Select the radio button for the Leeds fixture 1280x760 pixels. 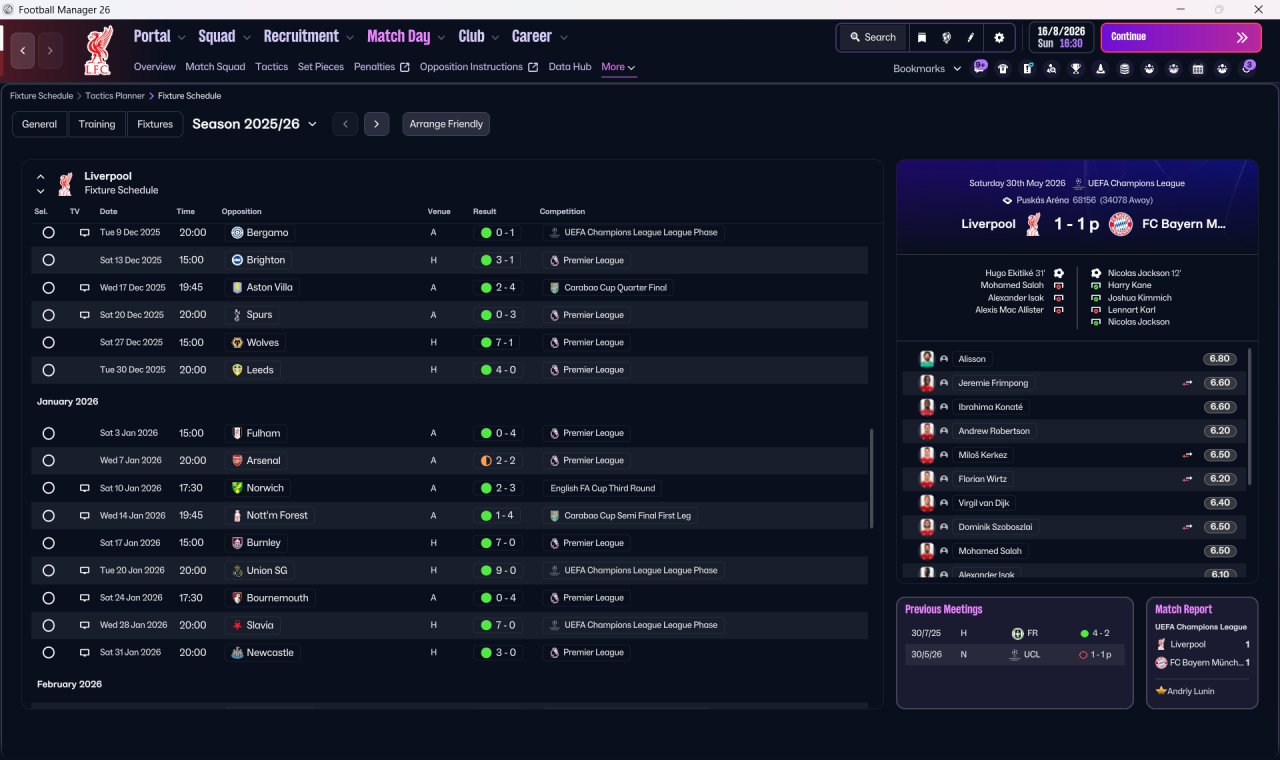click(48, 369)
